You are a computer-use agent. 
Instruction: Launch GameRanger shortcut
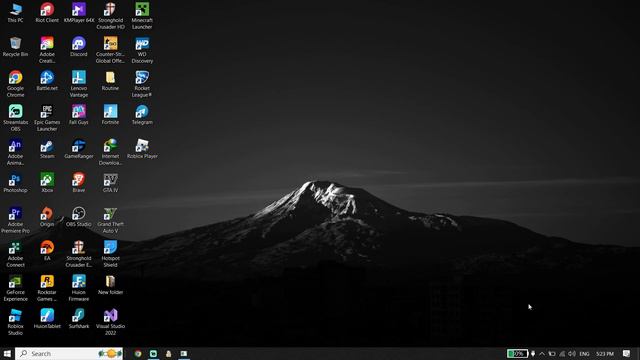point(79,149)
